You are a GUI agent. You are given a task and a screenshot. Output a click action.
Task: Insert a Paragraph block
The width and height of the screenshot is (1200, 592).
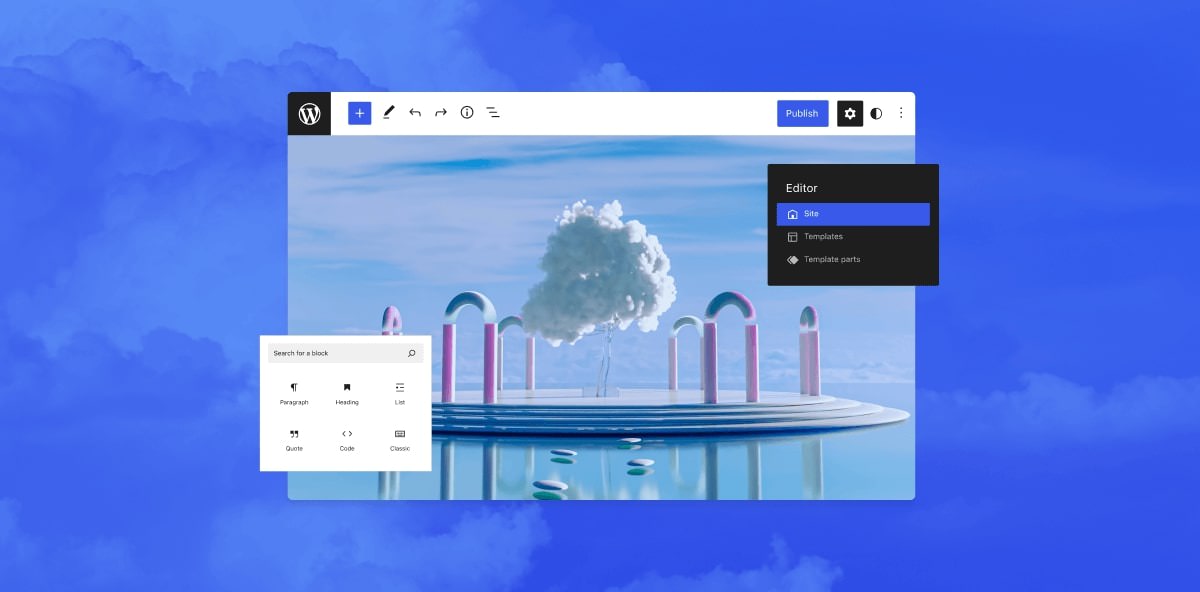coord(294,393)
